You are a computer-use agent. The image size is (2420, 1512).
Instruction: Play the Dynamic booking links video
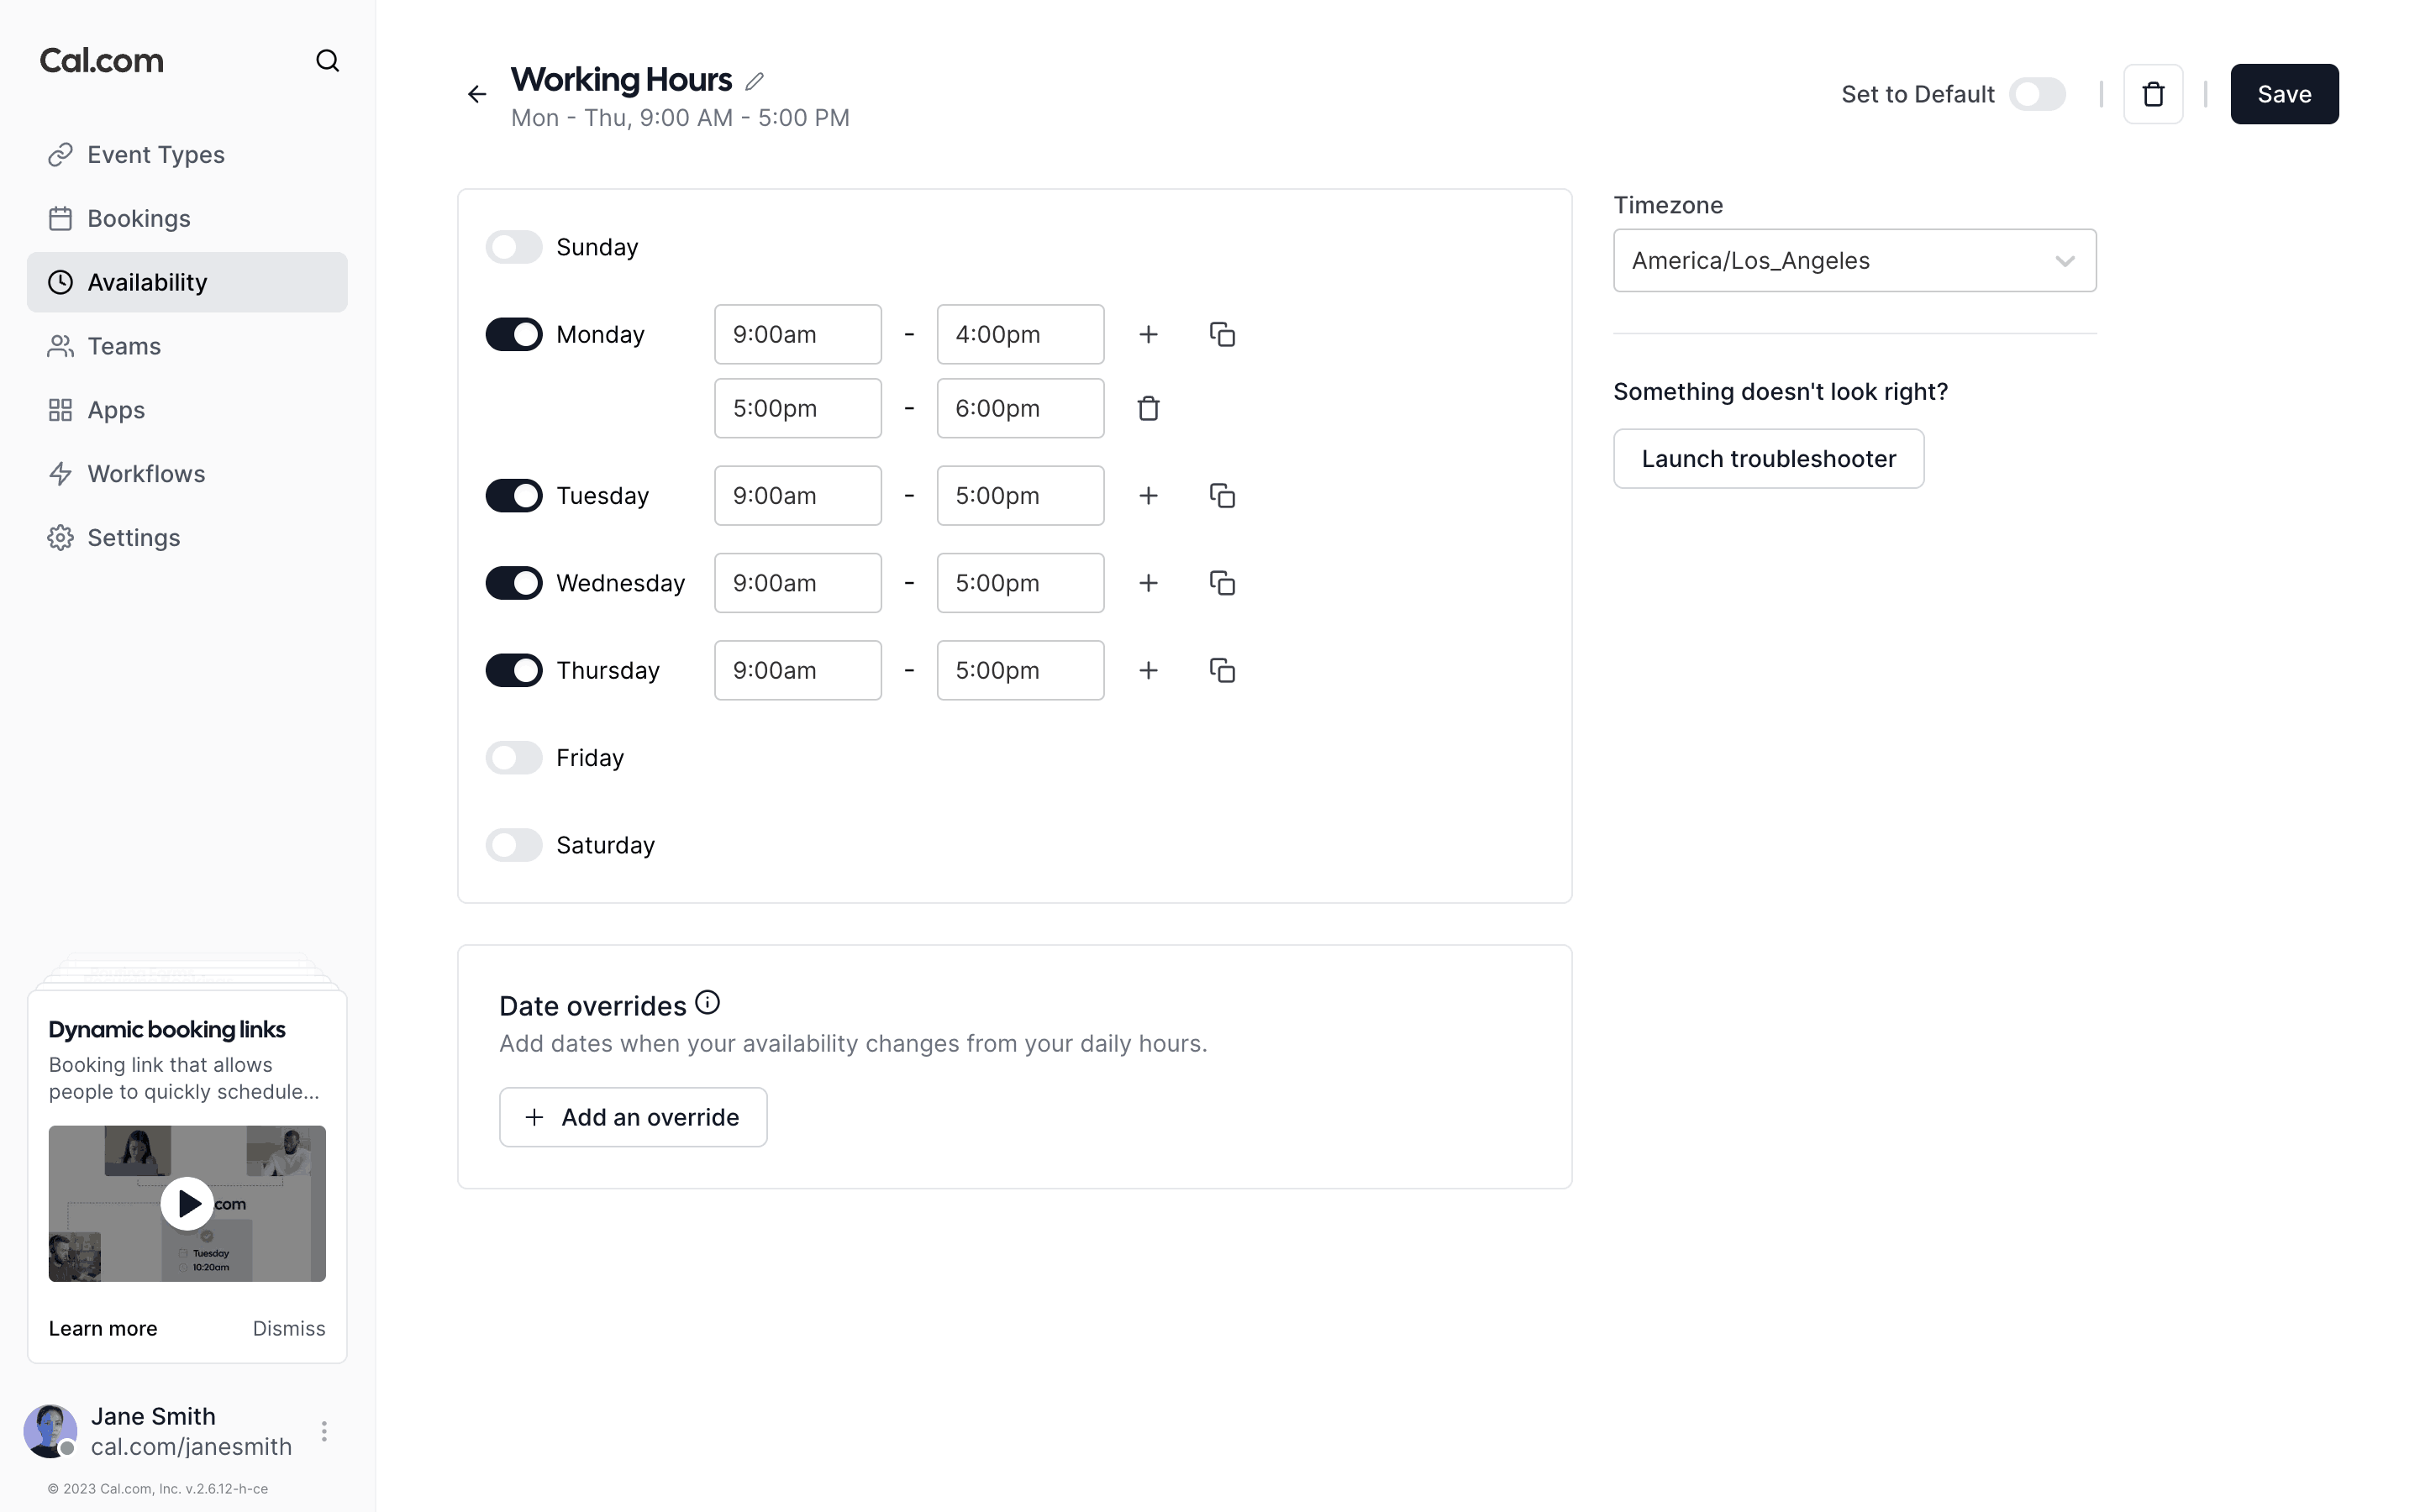point(187,1203)
